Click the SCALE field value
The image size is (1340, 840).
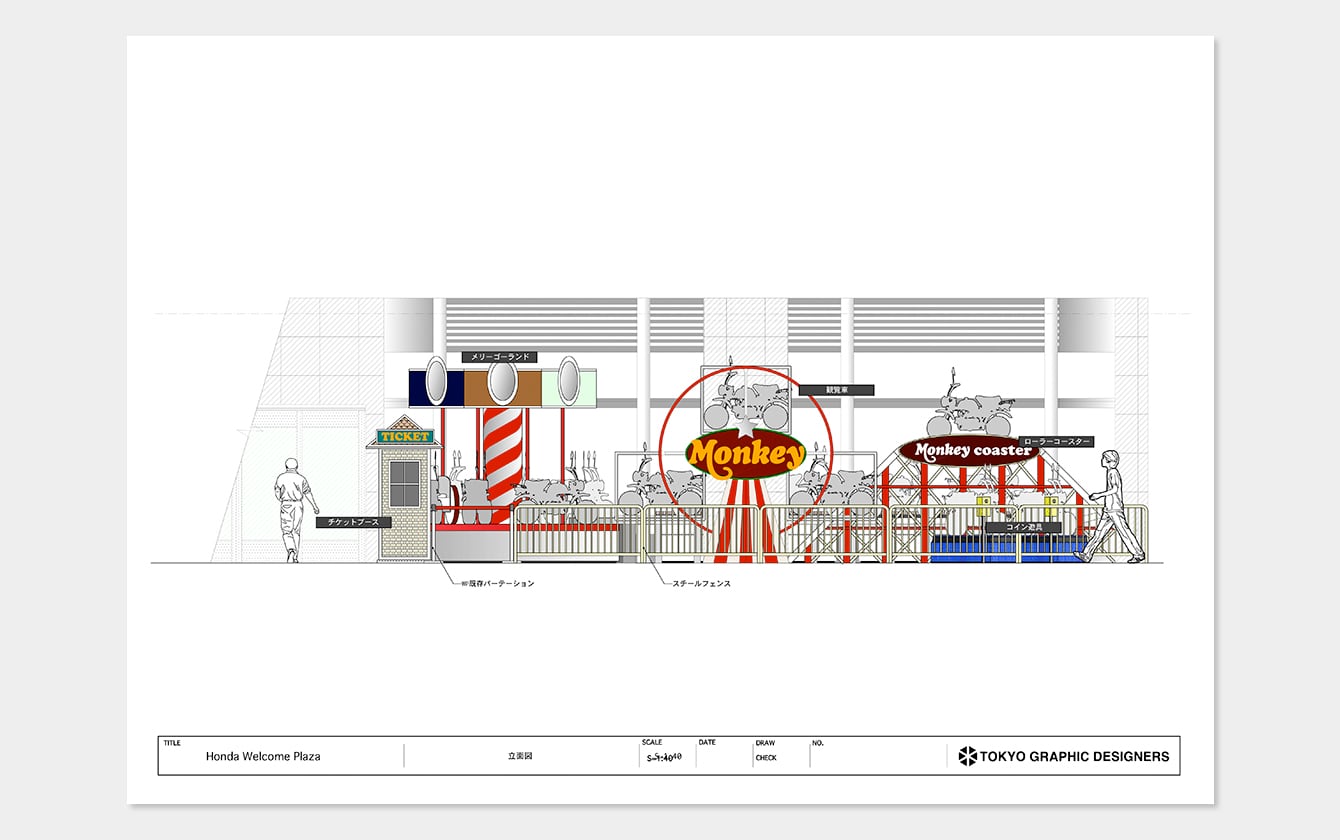664,757
